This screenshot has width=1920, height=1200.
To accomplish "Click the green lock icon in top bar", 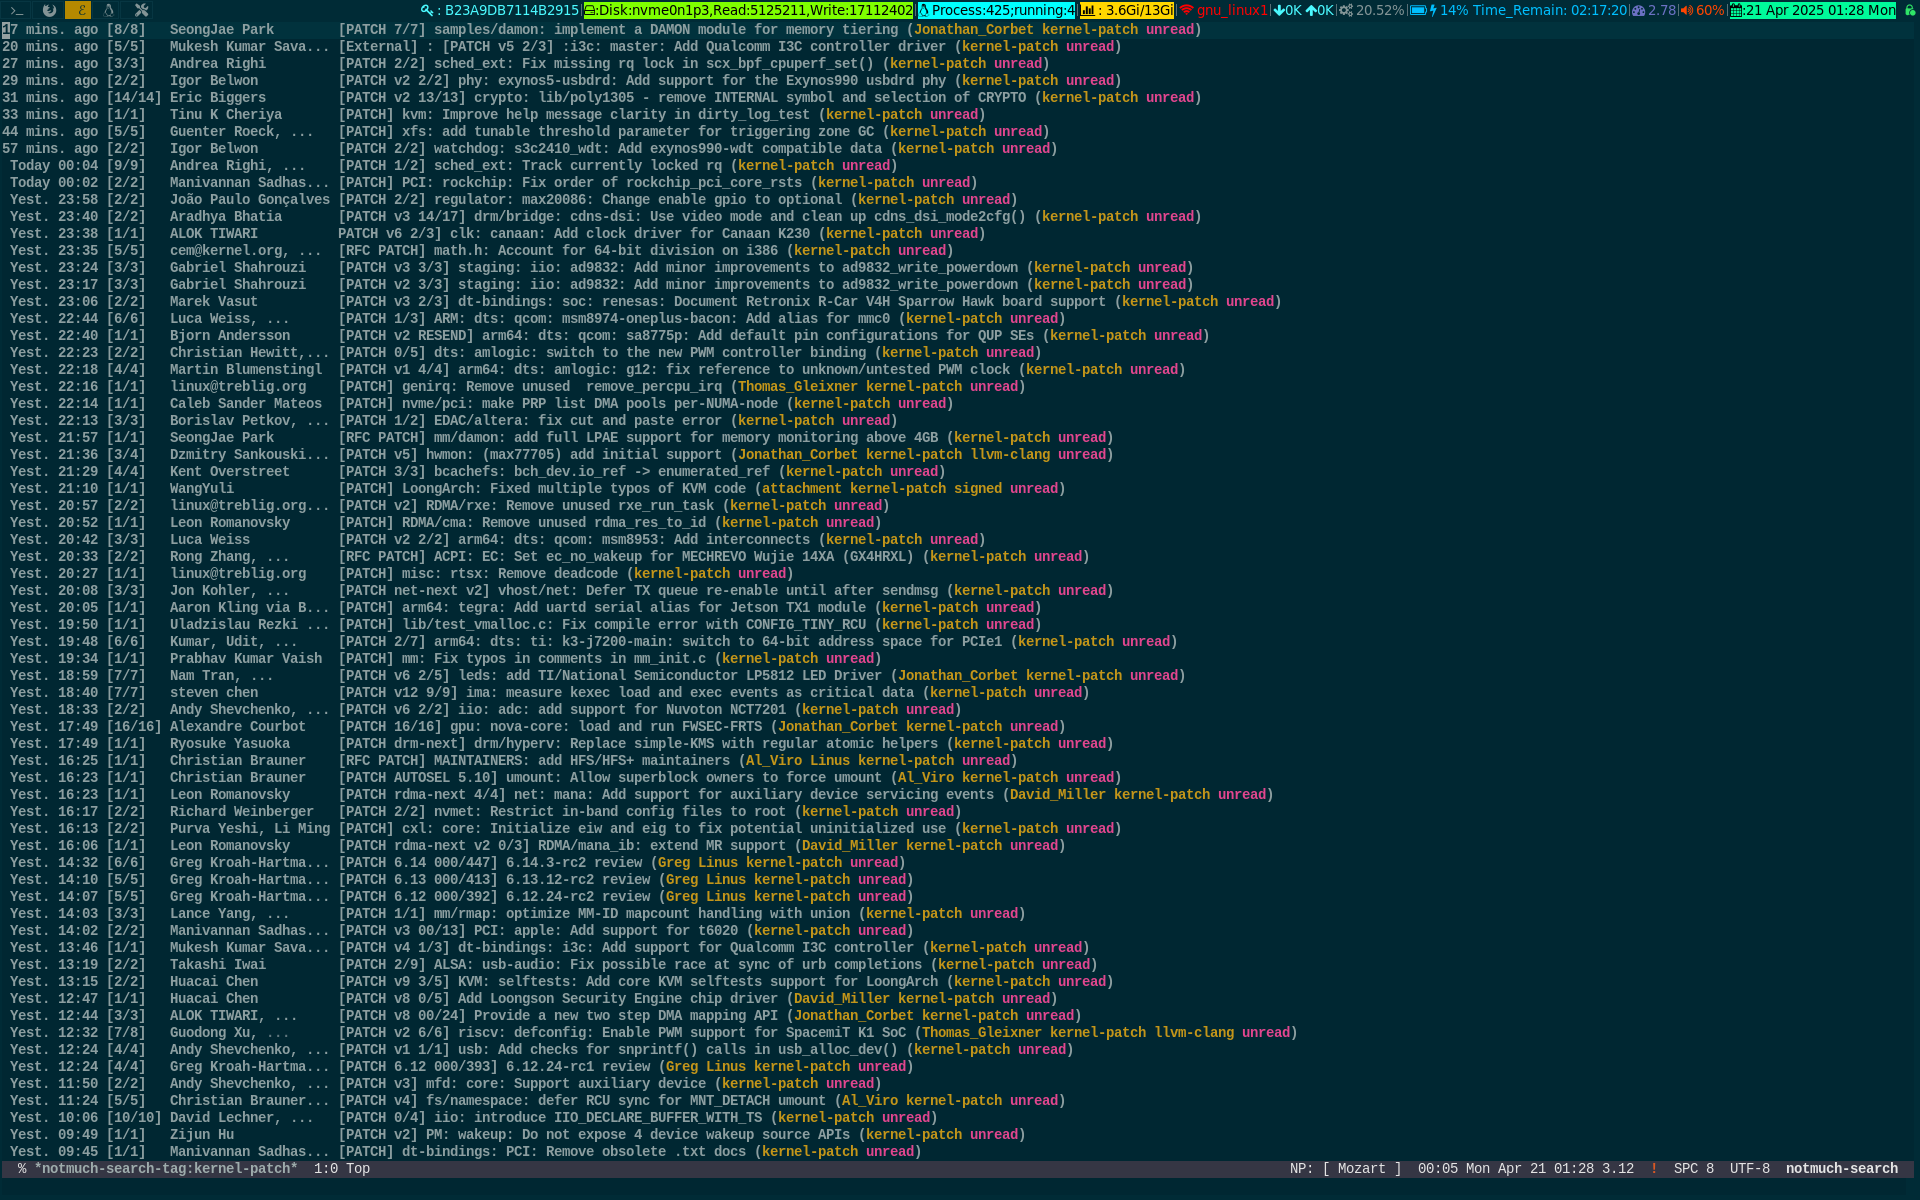I will [1909, 10].
